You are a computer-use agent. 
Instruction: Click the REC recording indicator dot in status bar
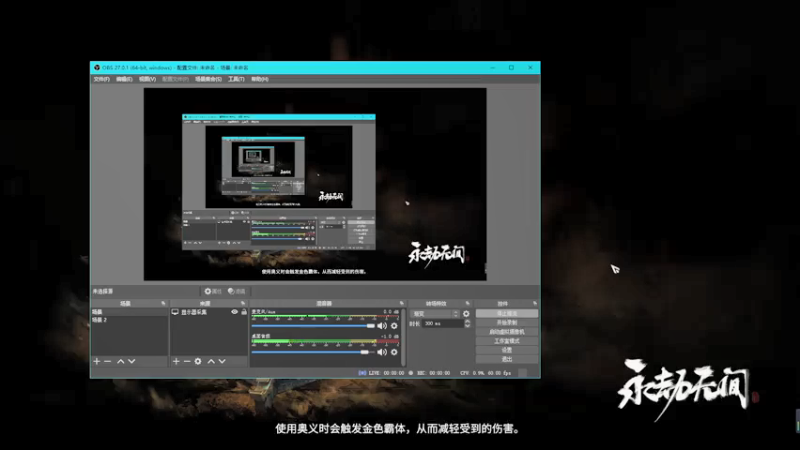[411, 373]
